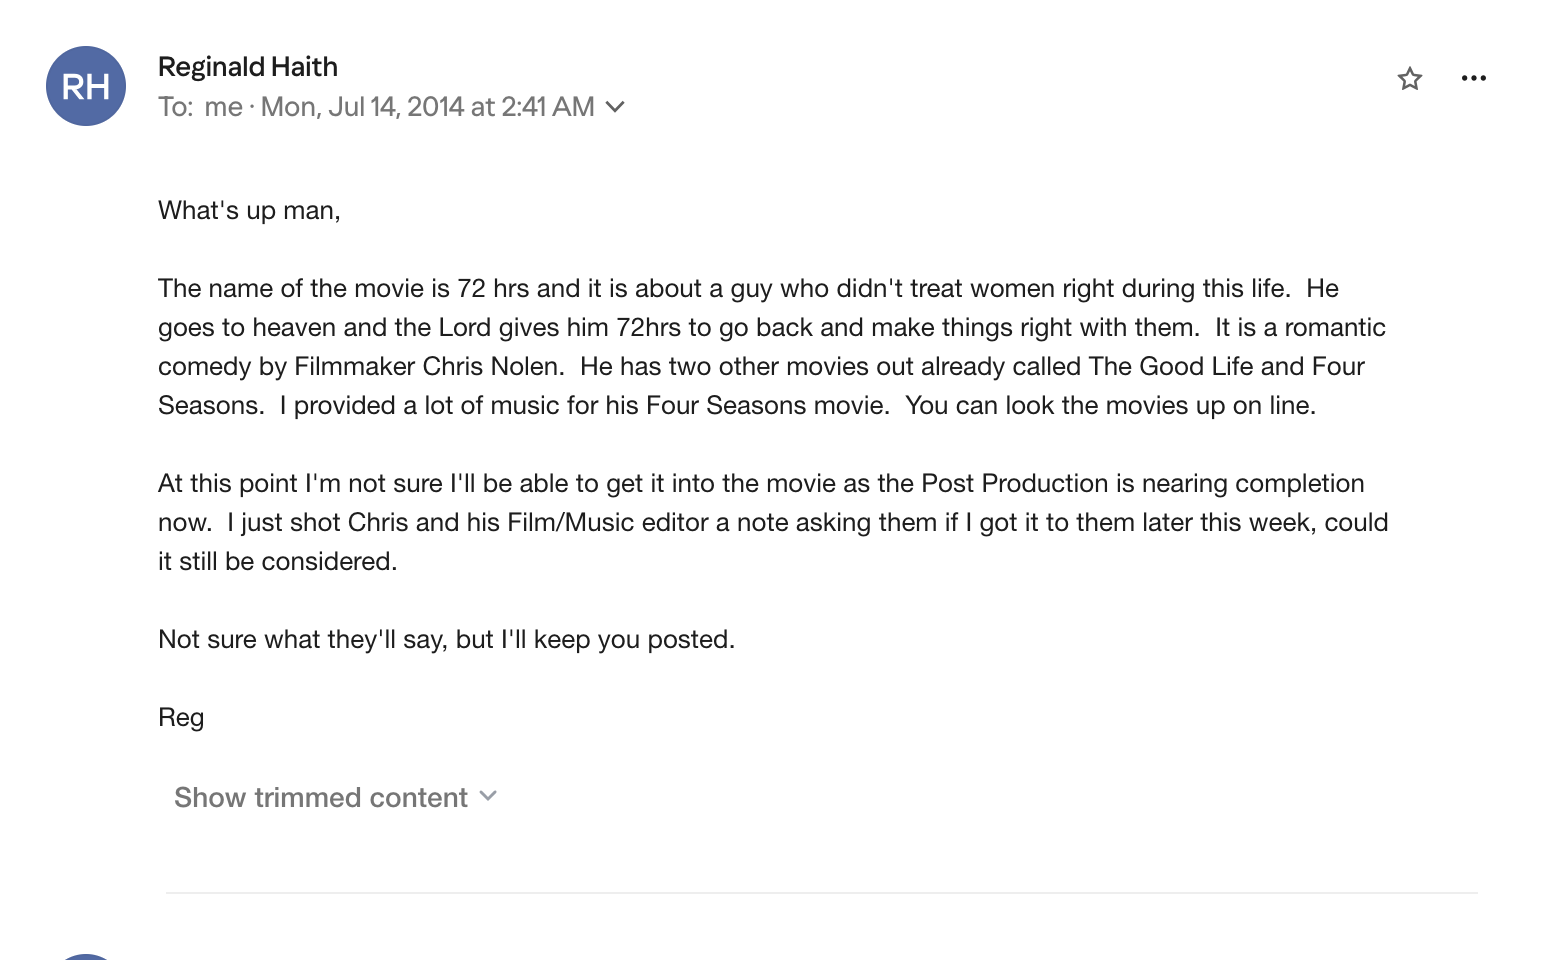Click the horizontal divider below the message
The height and width of the screenshot is (960, 1546).
[x=822, y=892]
